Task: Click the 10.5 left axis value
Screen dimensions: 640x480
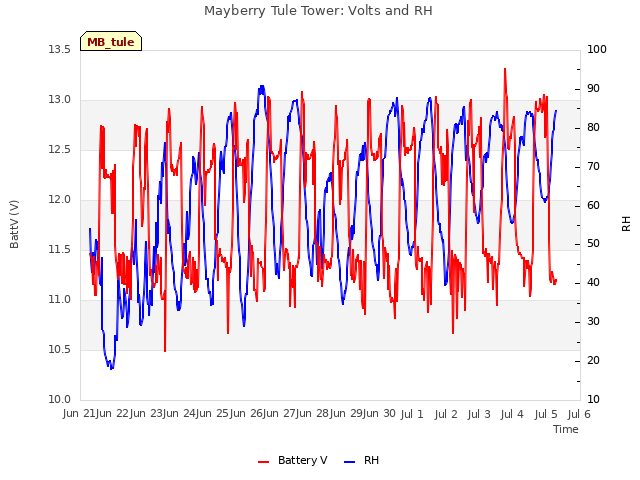Action: 59,350
